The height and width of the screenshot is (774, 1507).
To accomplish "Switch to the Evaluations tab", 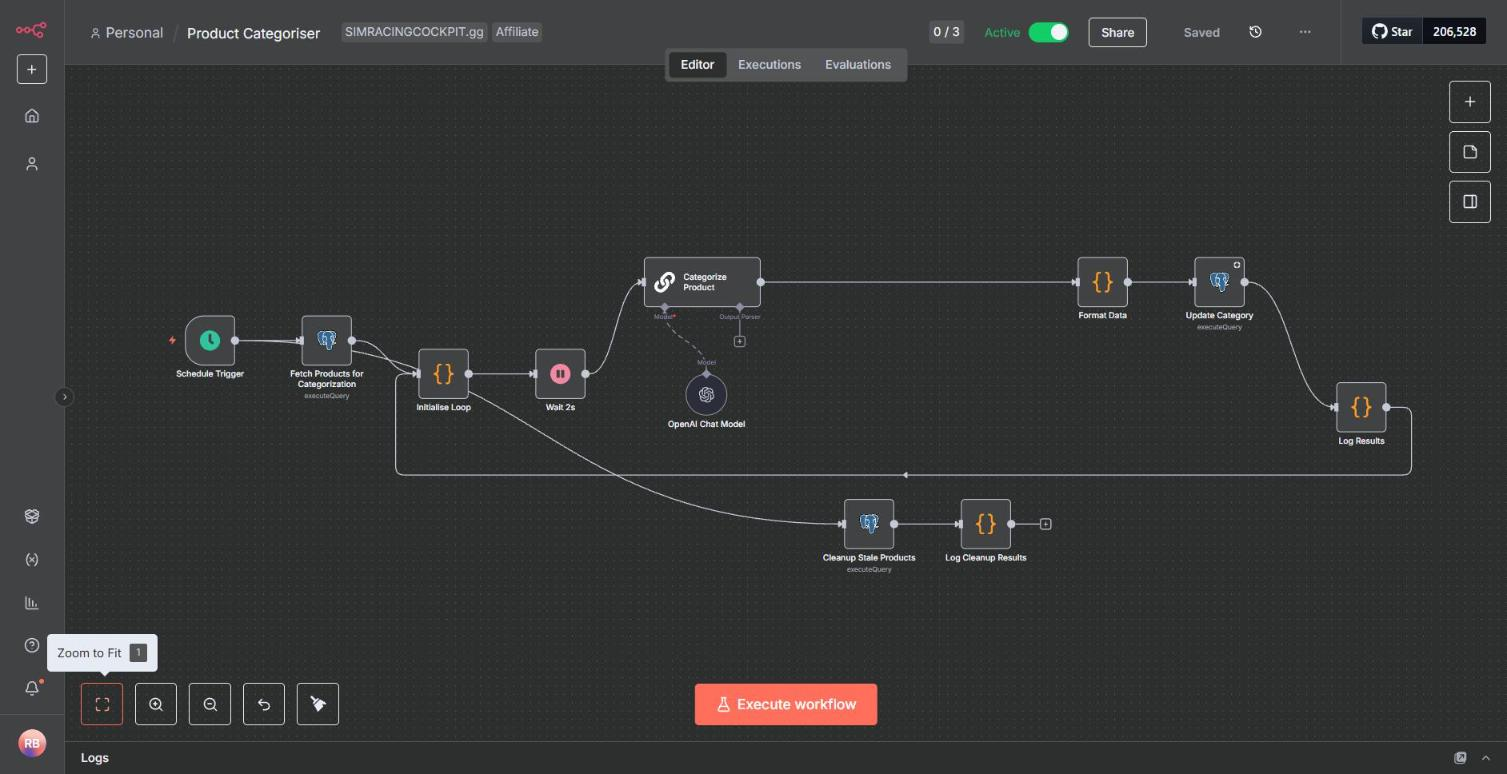I will pyautogui.click(x=858, y=65).
